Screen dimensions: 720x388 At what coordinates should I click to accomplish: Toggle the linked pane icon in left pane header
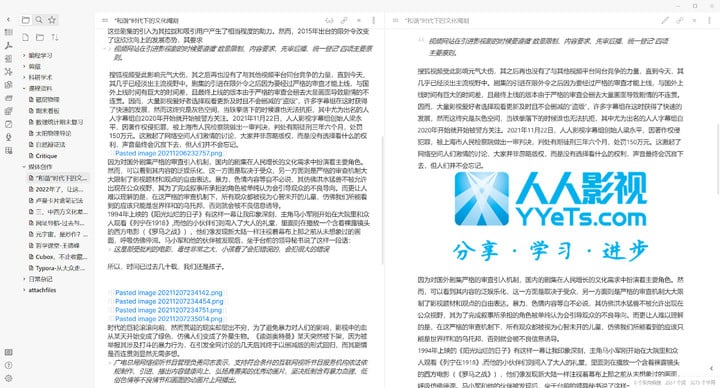click(x=344, y=21)
